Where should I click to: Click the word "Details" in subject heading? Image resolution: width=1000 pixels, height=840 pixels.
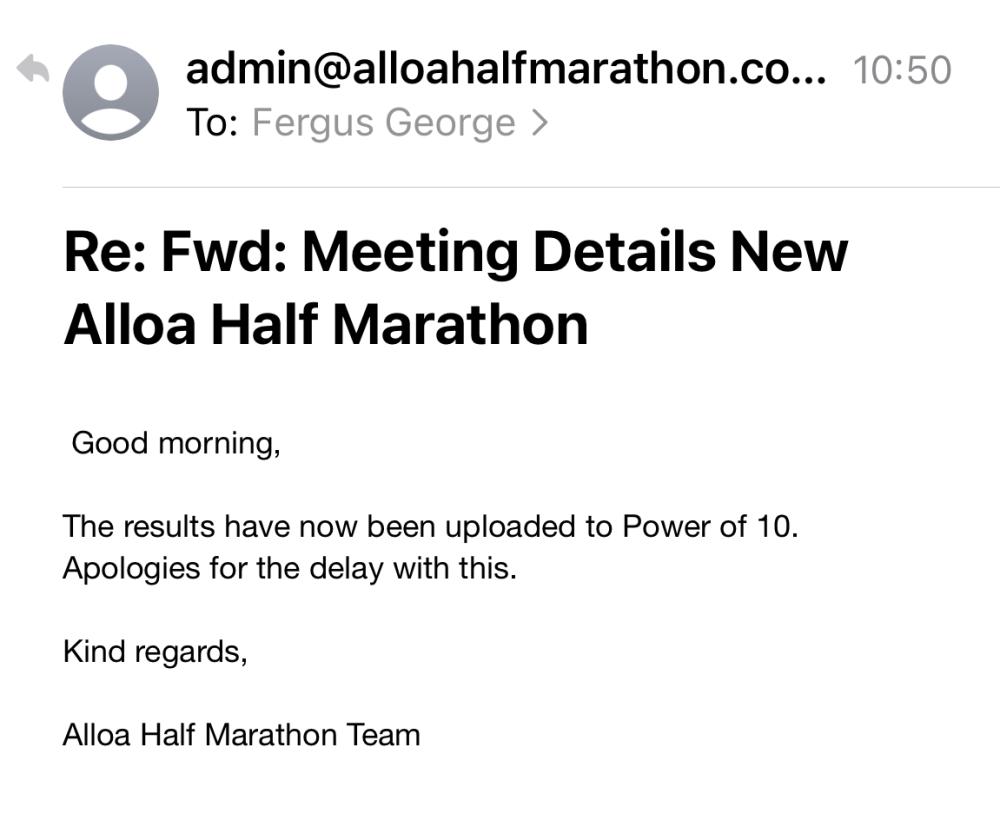(x=624, y=252)
